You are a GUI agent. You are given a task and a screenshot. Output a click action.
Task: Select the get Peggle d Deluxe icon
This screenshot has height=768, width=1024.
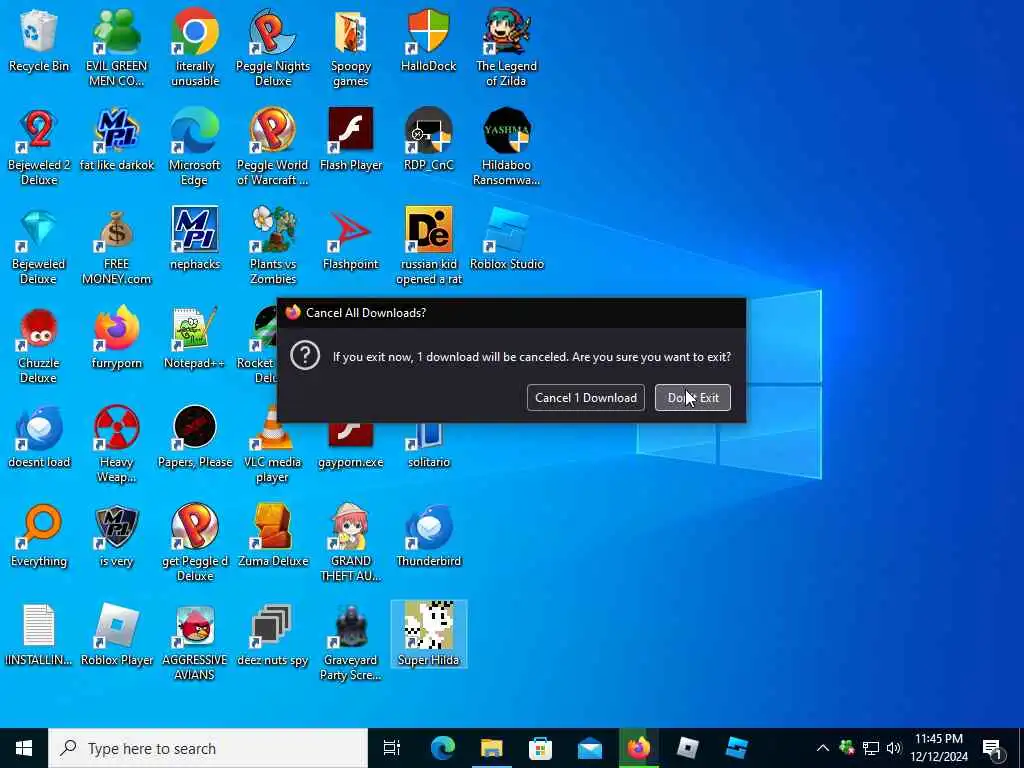195,544
